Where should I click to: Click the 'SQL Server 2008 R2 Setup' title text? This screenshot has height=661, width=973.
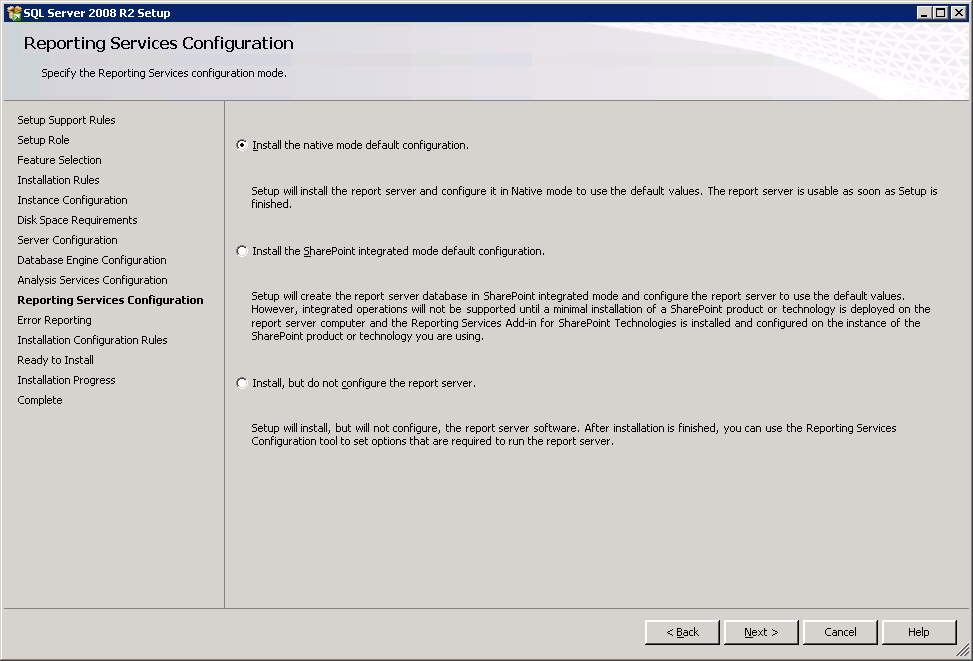97,13
